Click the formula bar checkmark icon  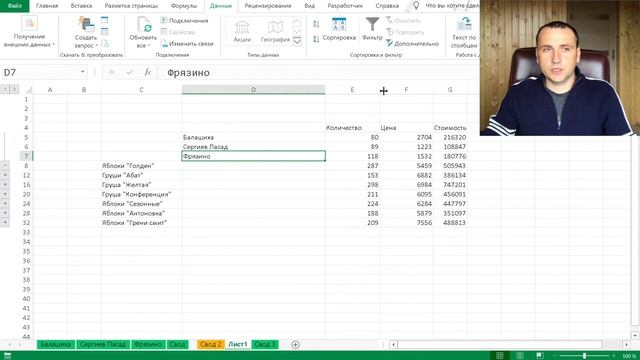coord(129,72)
